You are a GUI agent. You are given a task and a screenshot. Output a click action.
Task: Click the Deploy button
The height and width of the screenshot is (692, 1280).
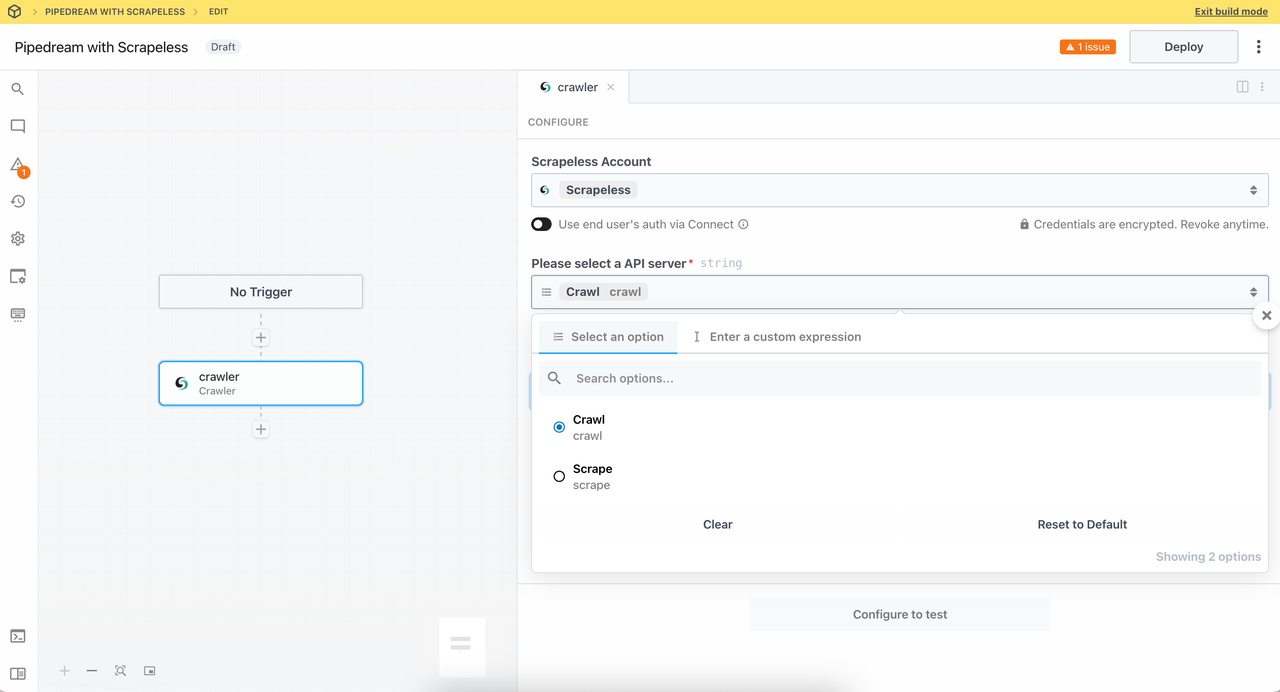point(1184,47)
